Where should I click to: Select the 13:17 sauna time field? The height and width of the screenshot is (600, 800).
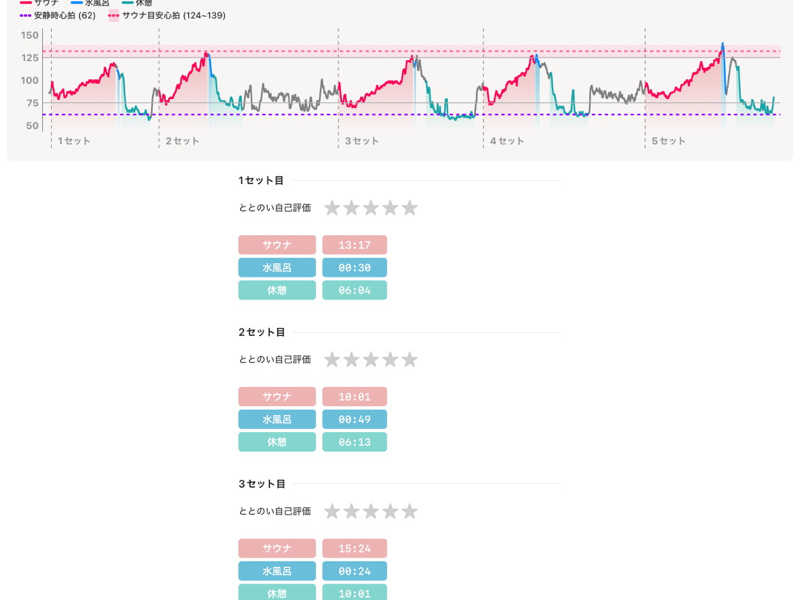pyautogui.click(x=354, y=245)
